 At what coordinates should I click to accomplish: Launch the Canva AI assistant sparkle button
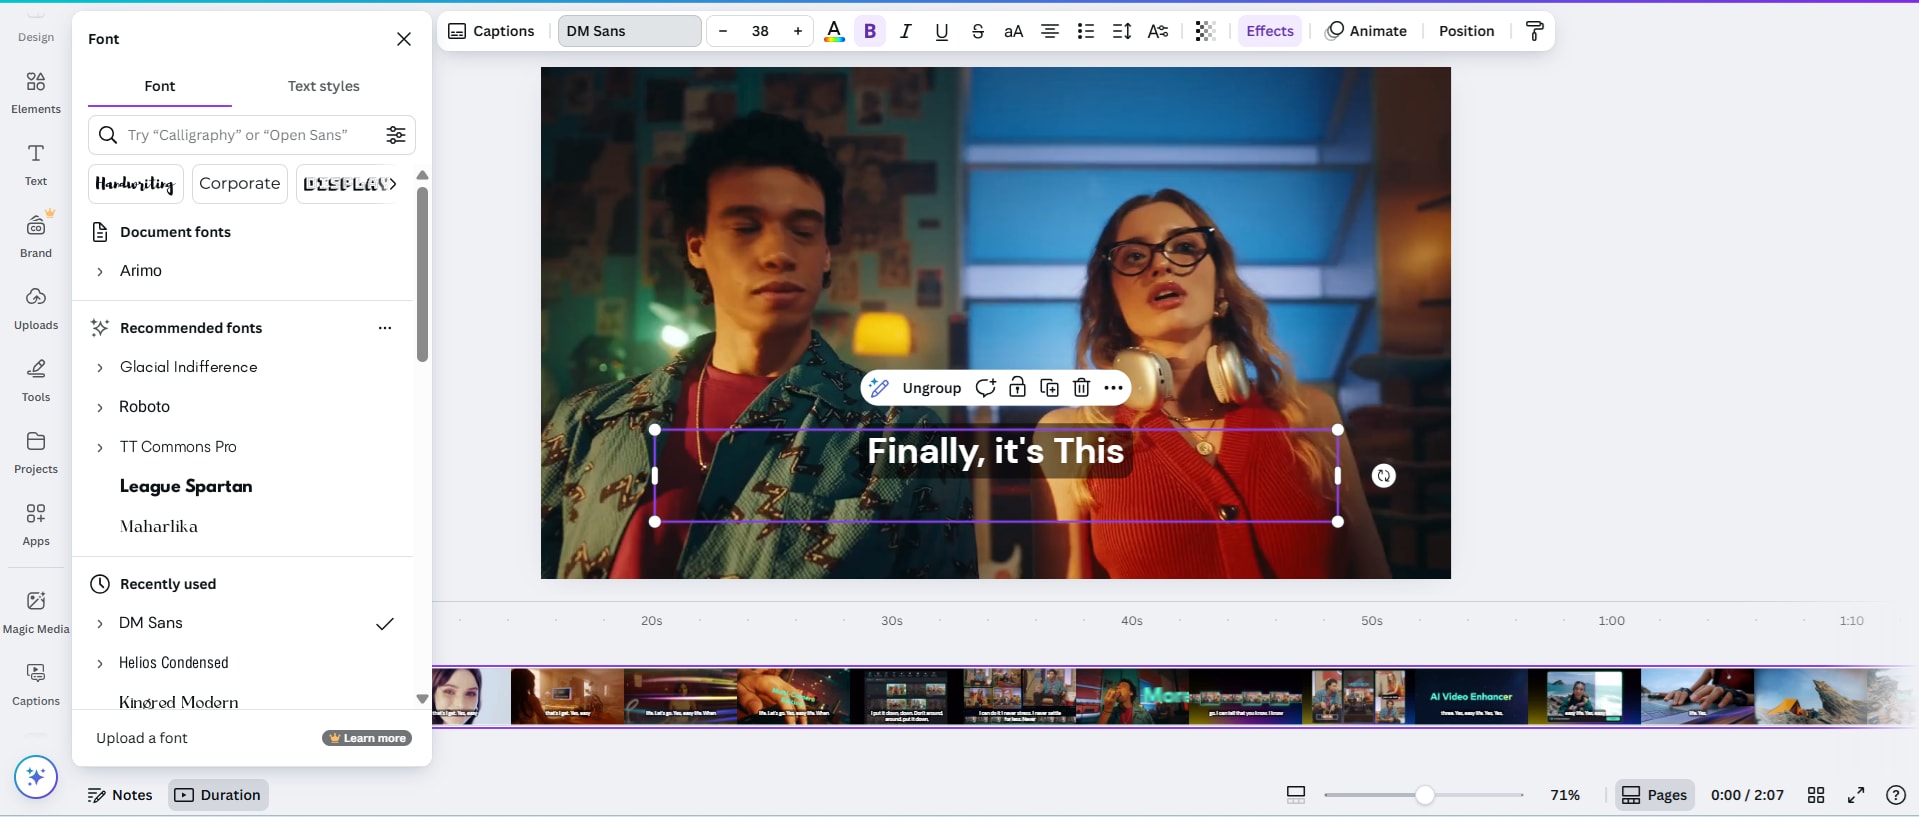(x=36, y=777)
